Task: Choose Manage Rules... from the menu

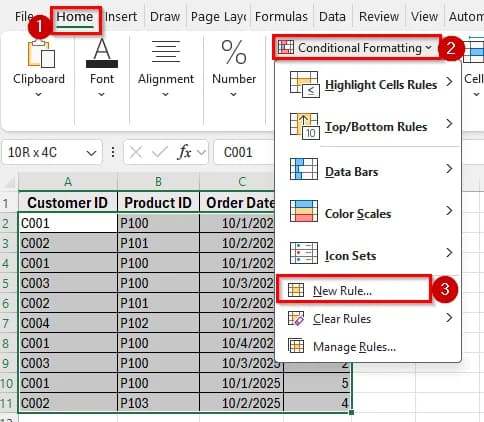Action: pos(368,347)
